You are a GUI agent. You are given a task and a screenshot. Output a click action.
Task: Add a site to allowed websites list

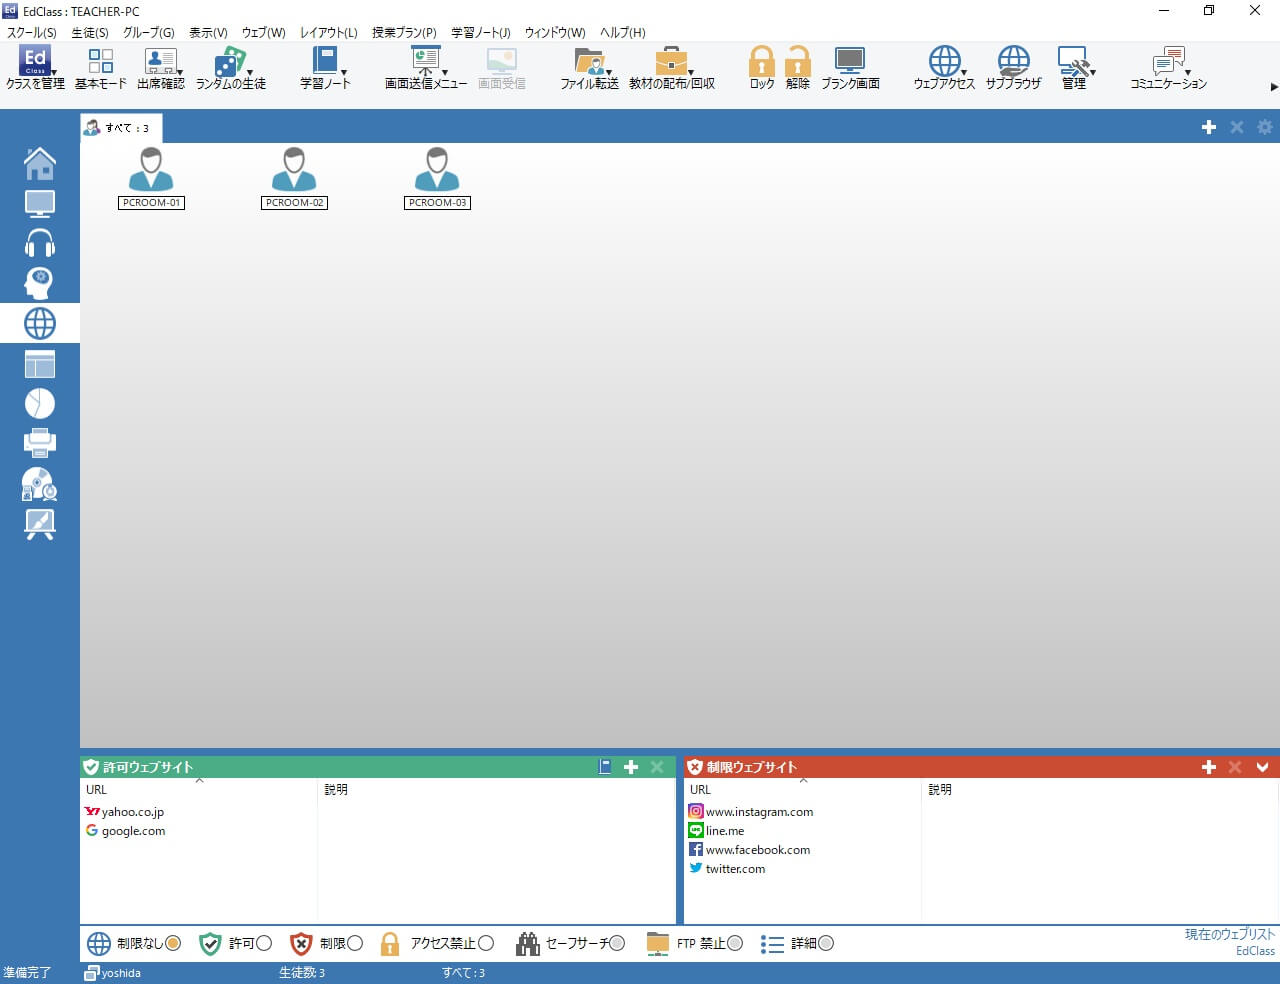[631, 767]
